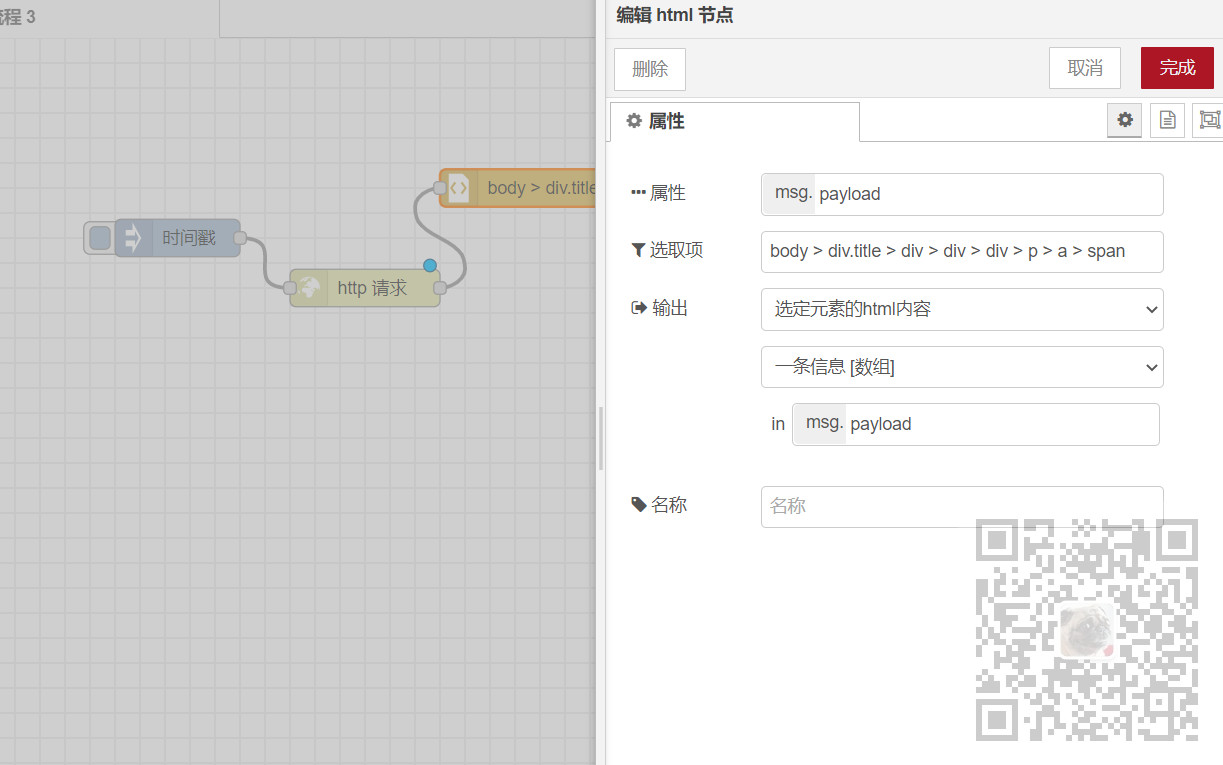Click the blue changed-indicator dot on http 请求

point(430,265)
